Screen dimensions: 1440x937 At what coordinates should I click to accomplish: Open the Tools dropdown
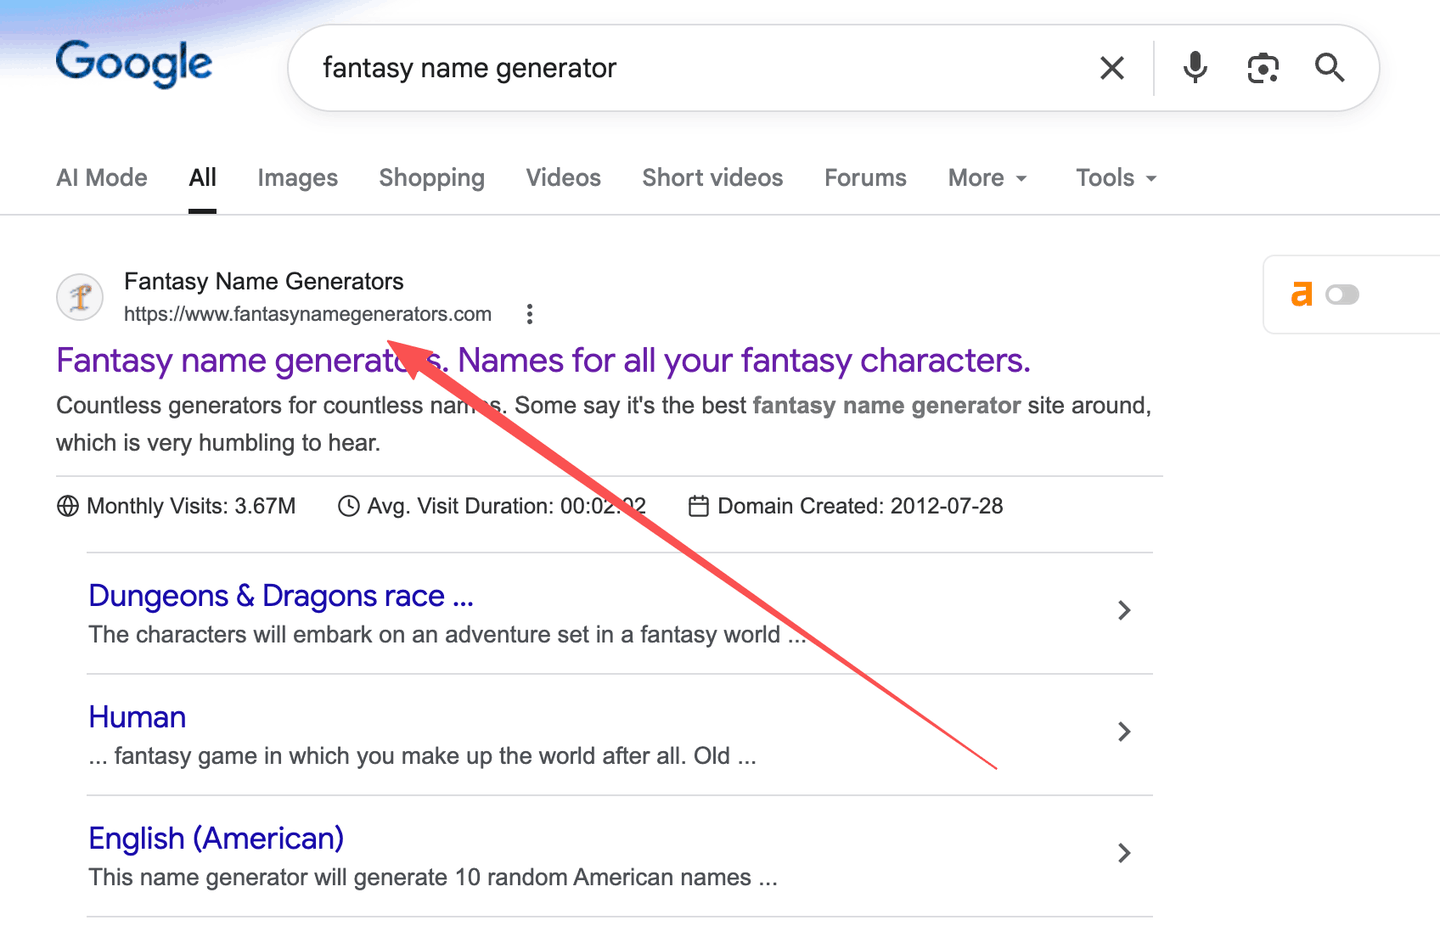tap(1116, 178)
